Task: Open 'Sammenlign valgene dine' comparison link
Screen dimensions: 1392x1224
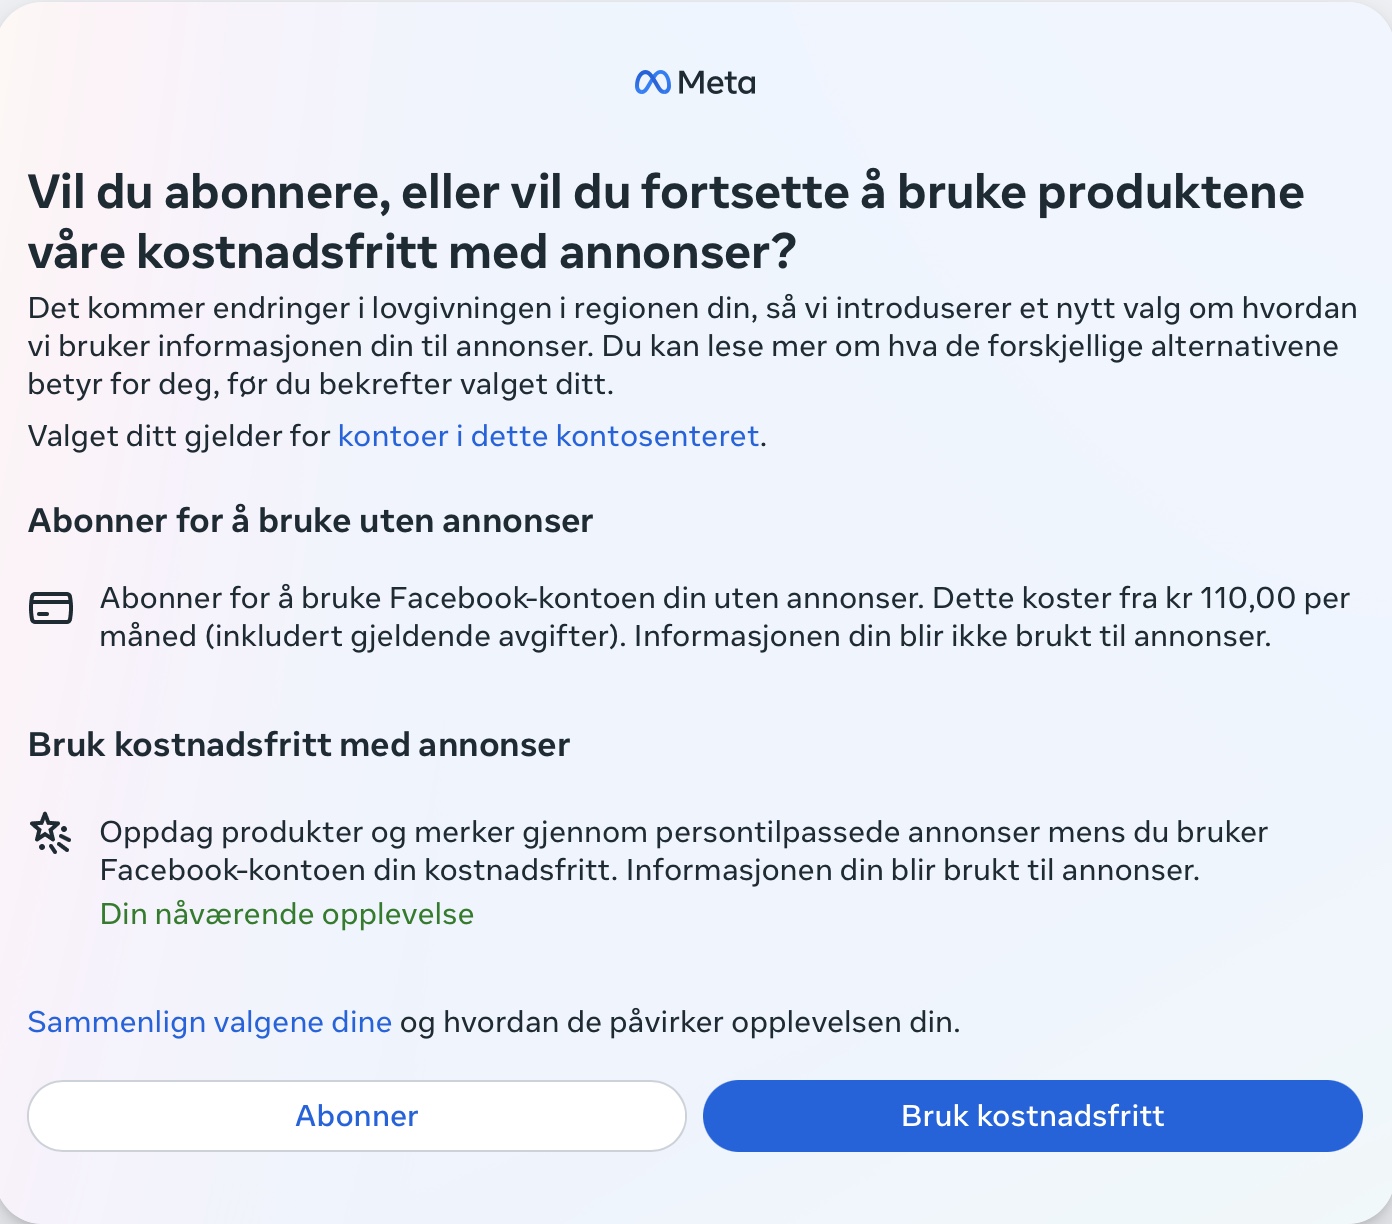Action: [210, 1022]
